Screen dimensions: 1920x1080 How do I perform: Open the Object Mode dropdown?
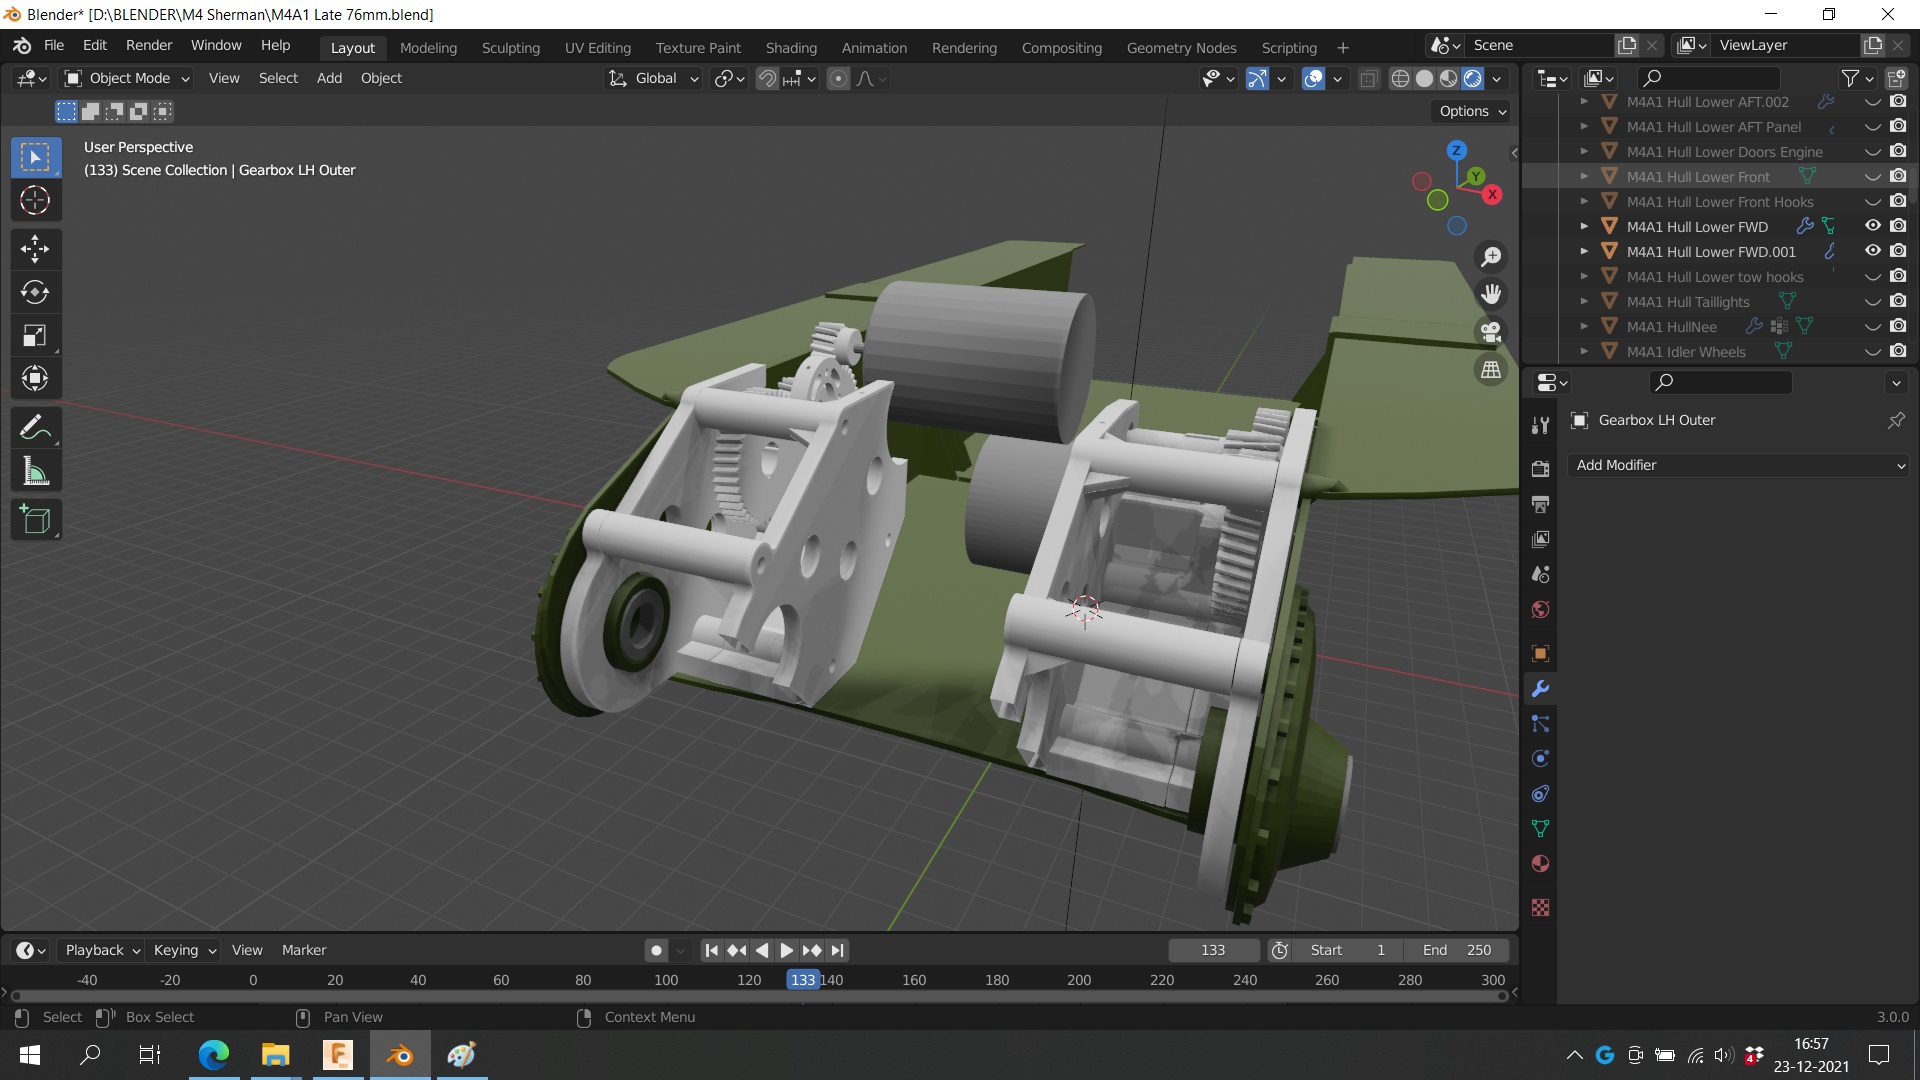127,78
